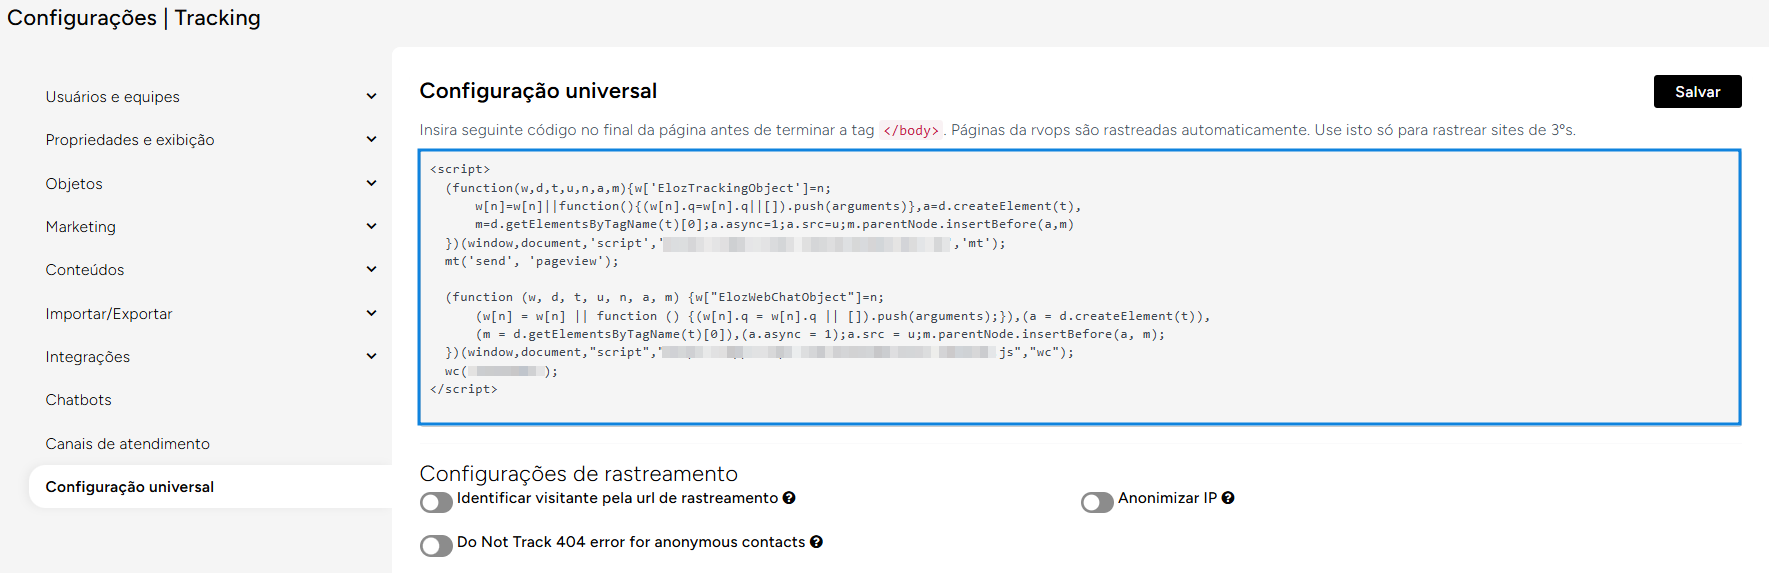The width and height of the screenshot is (1769, 573).
Task: Expand the Conteúdos chevron arrow
Action: point(371,270)
